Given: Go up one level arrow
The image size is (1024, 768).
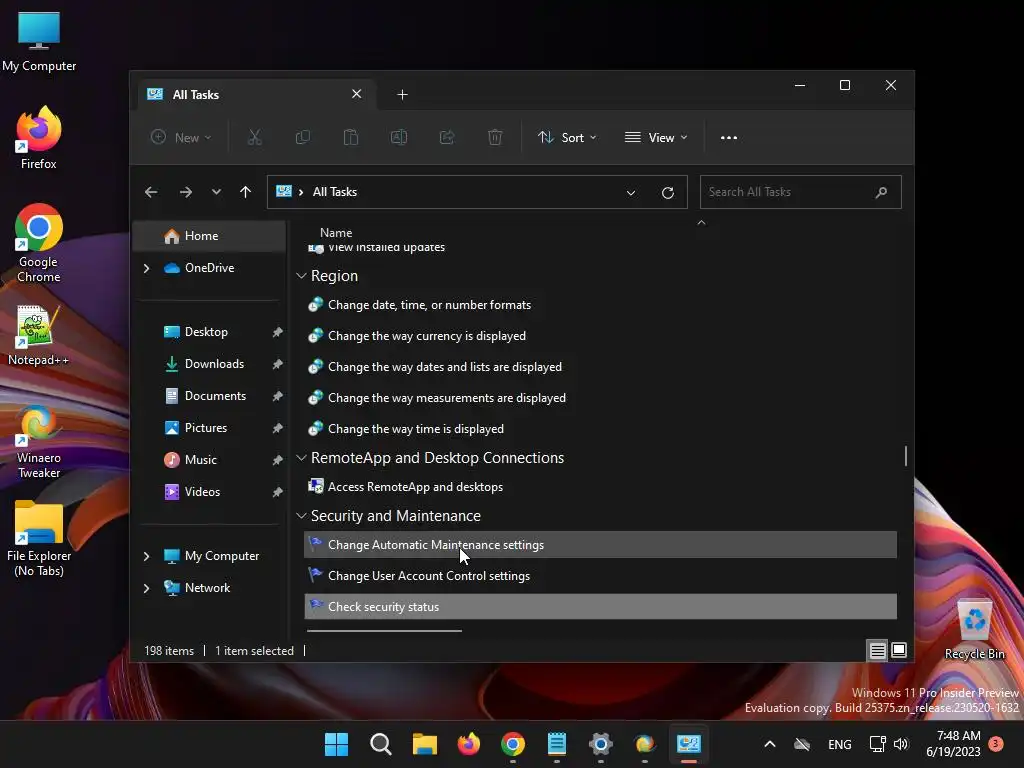Looking at the screenshot, I should pos(246,192).
